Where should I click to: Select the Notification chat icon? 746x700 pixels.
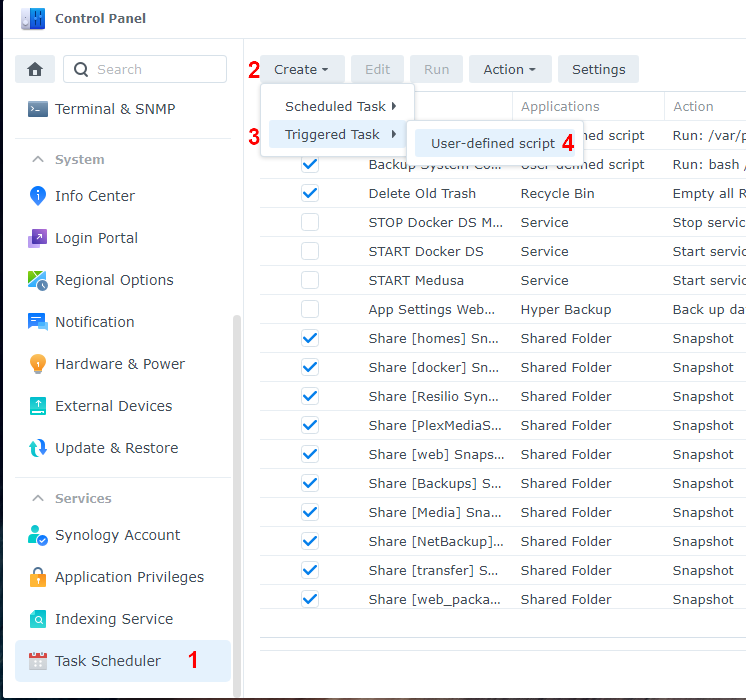[38, 322]
